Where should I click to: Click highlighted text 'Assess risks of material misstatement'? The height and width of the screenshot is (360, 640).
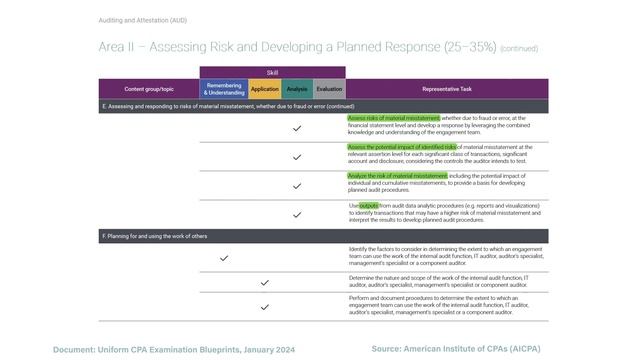tap(393, 118)
